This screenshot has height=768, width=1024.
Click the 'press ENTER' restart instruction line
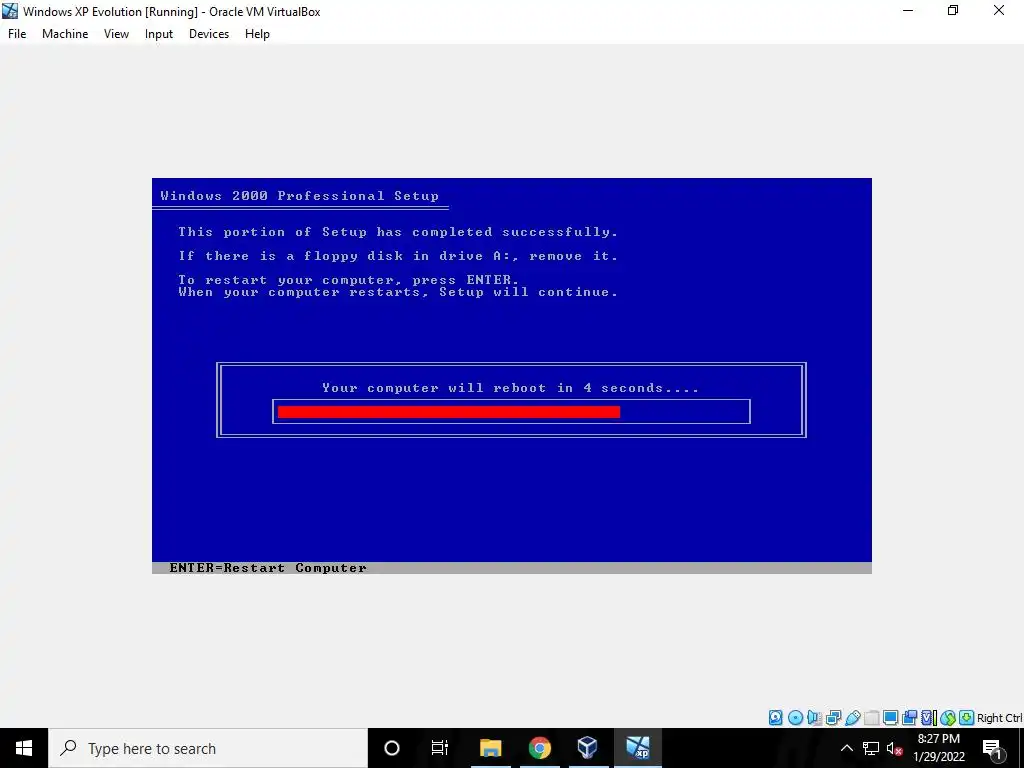(349, 280)
